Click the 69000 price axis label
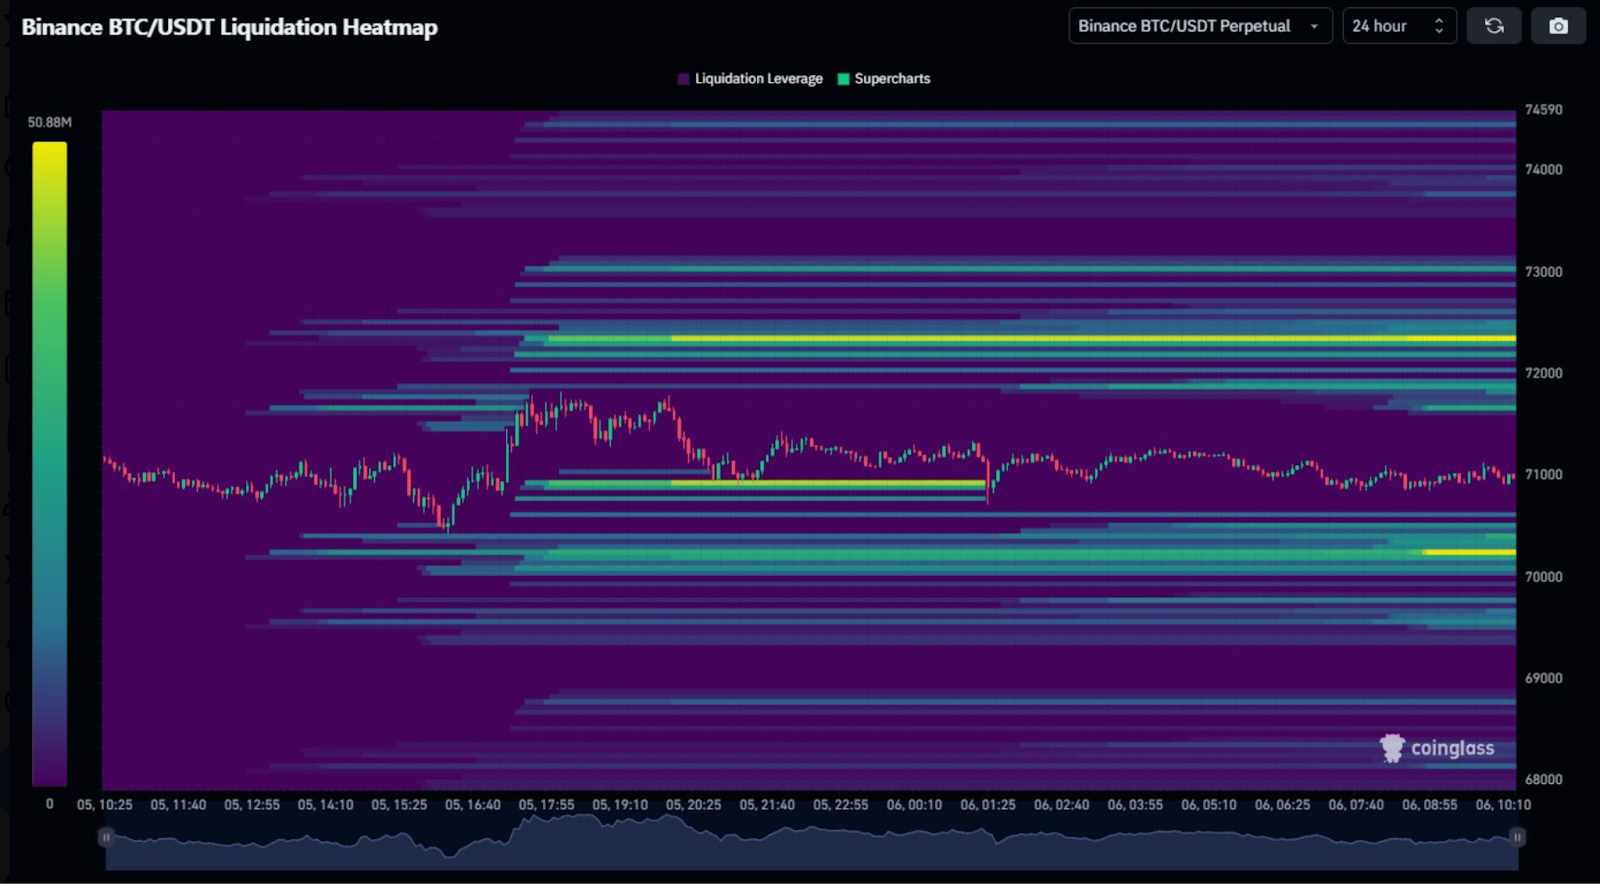Image resolution: width=1600 pixels, height=884 pixels. (1543, 678)
